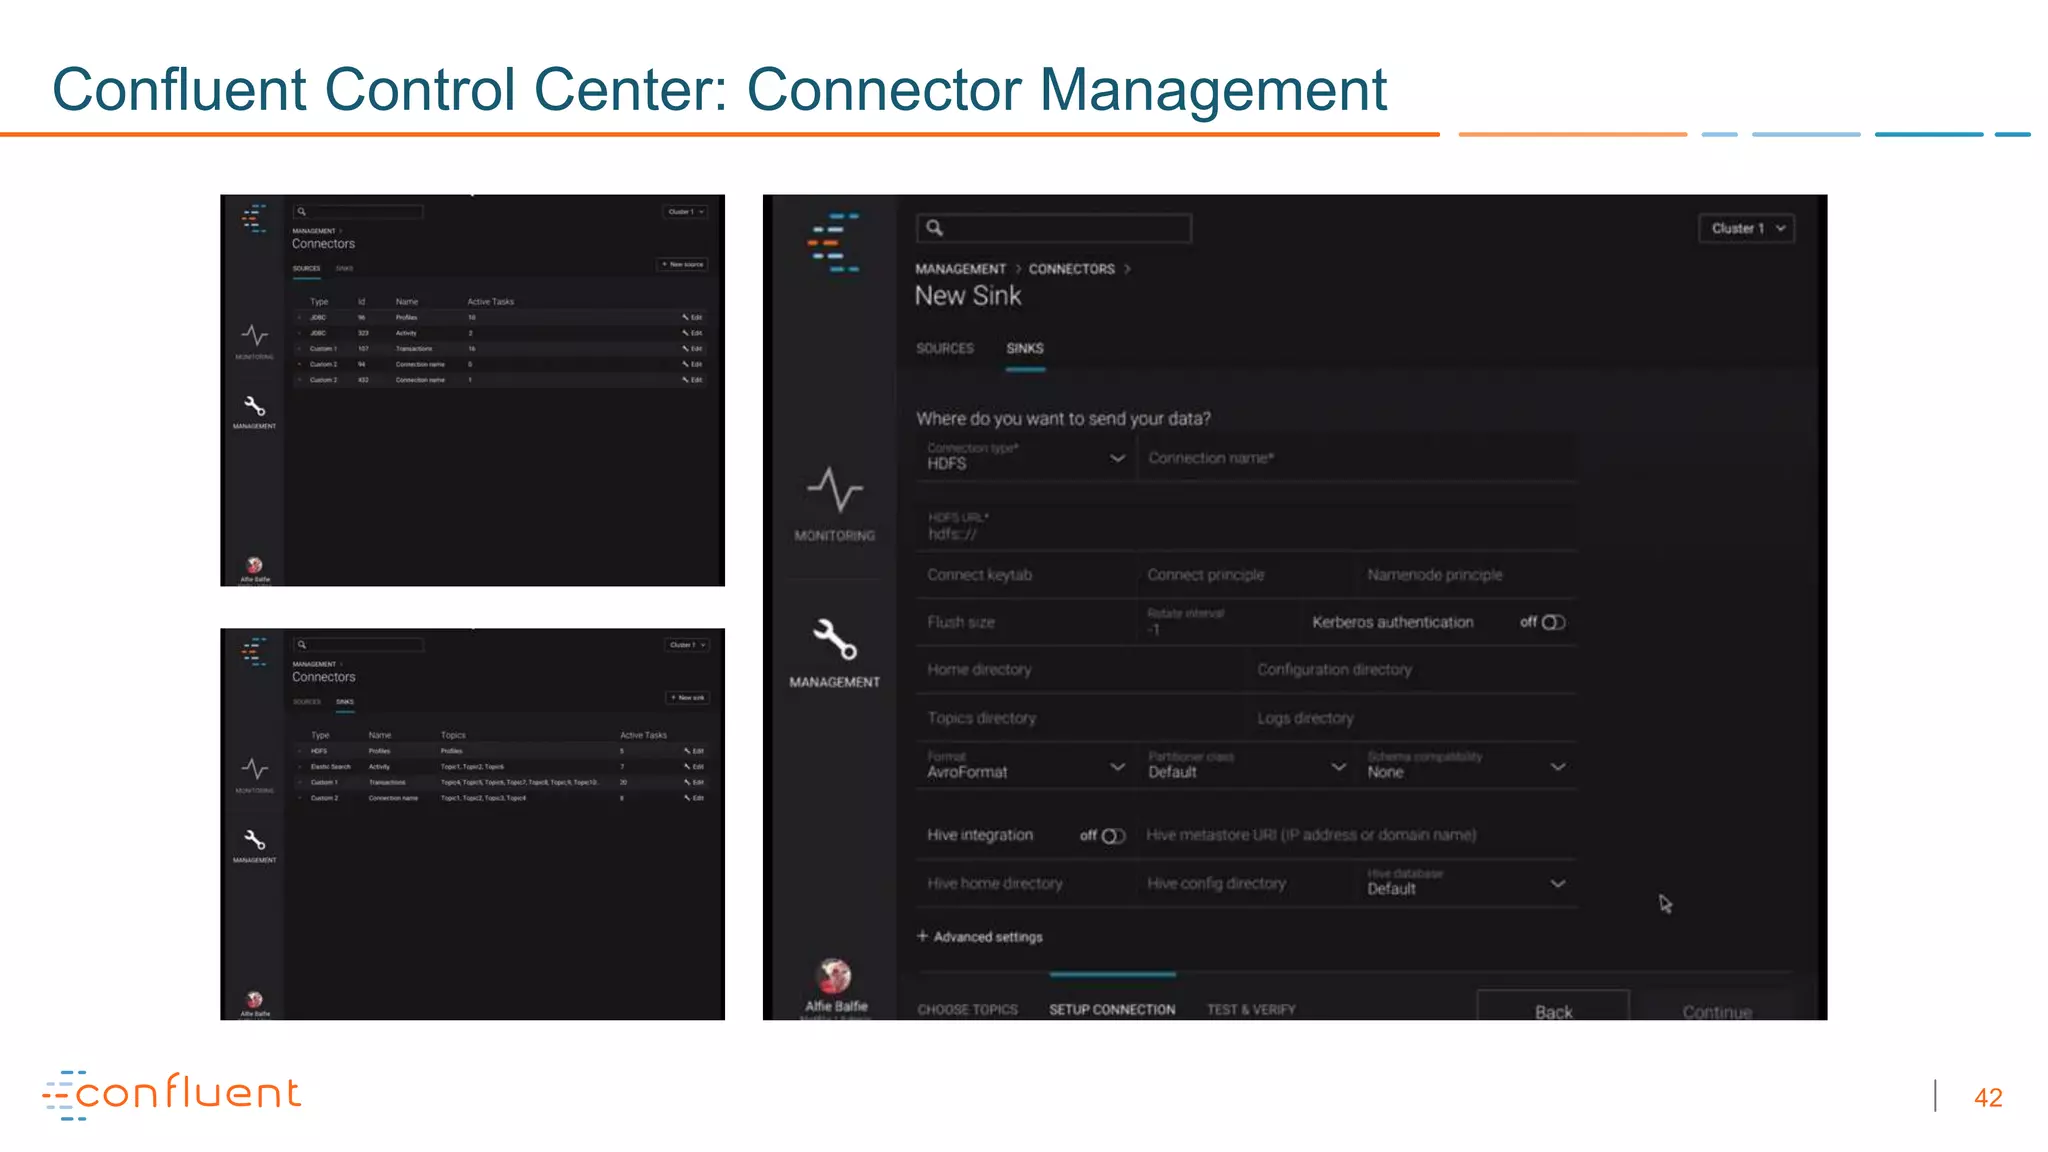Open Partitioner class Default dropdown

pyautogui.click(x=1246, y=766)
